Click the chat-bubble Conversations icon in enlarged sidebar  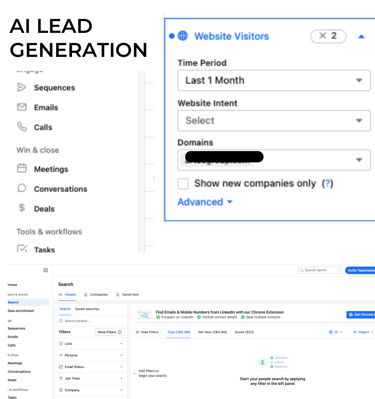pyautogui.click(x=22, y=188)
